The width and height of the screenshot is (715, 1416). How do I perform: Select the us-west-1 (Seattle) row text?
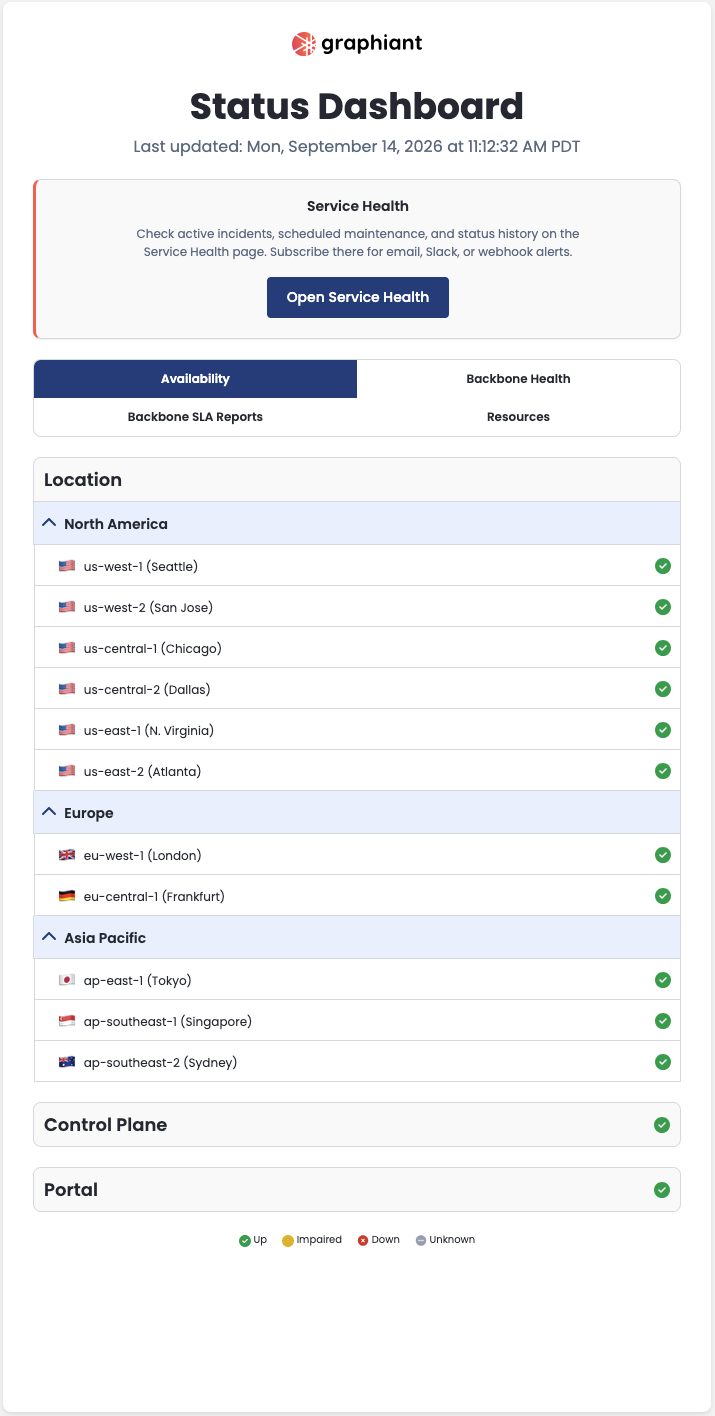[x=141, y=566]
